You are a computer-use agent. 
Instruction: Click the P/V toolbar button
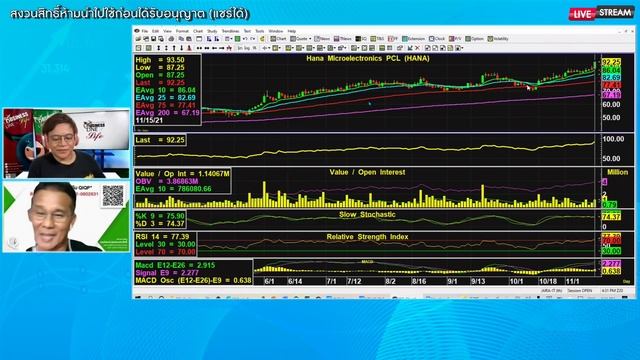[x=455, y=39]
